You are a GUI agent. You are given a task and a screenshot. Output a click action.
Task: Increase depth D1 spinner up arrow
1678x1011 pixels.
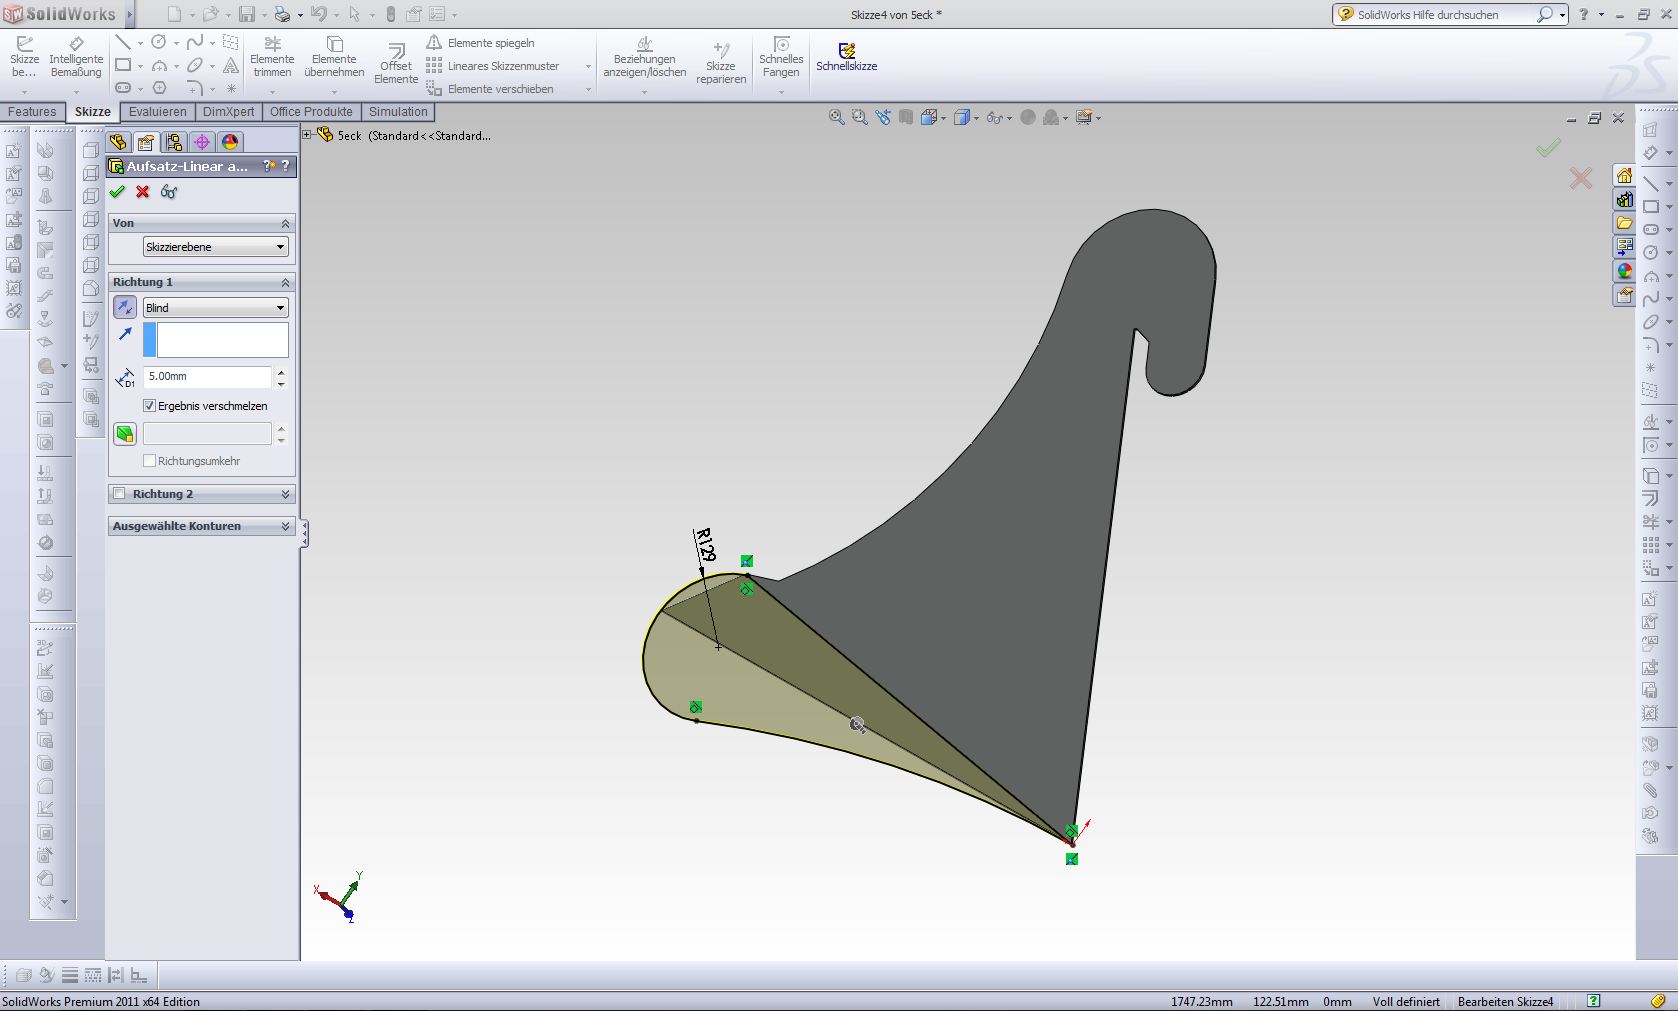click(281, 371)
